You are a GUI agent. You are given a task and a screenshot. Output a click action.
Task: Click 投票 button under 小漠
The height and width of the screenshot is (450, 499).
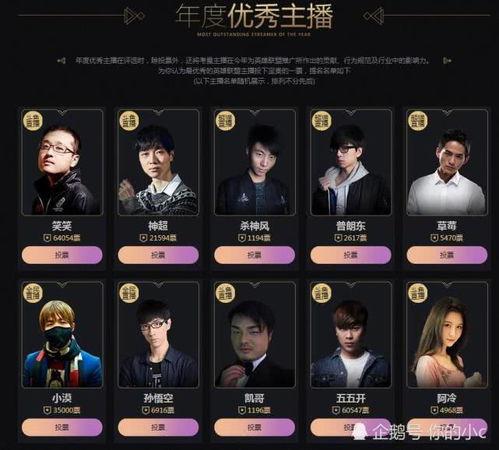62,427
